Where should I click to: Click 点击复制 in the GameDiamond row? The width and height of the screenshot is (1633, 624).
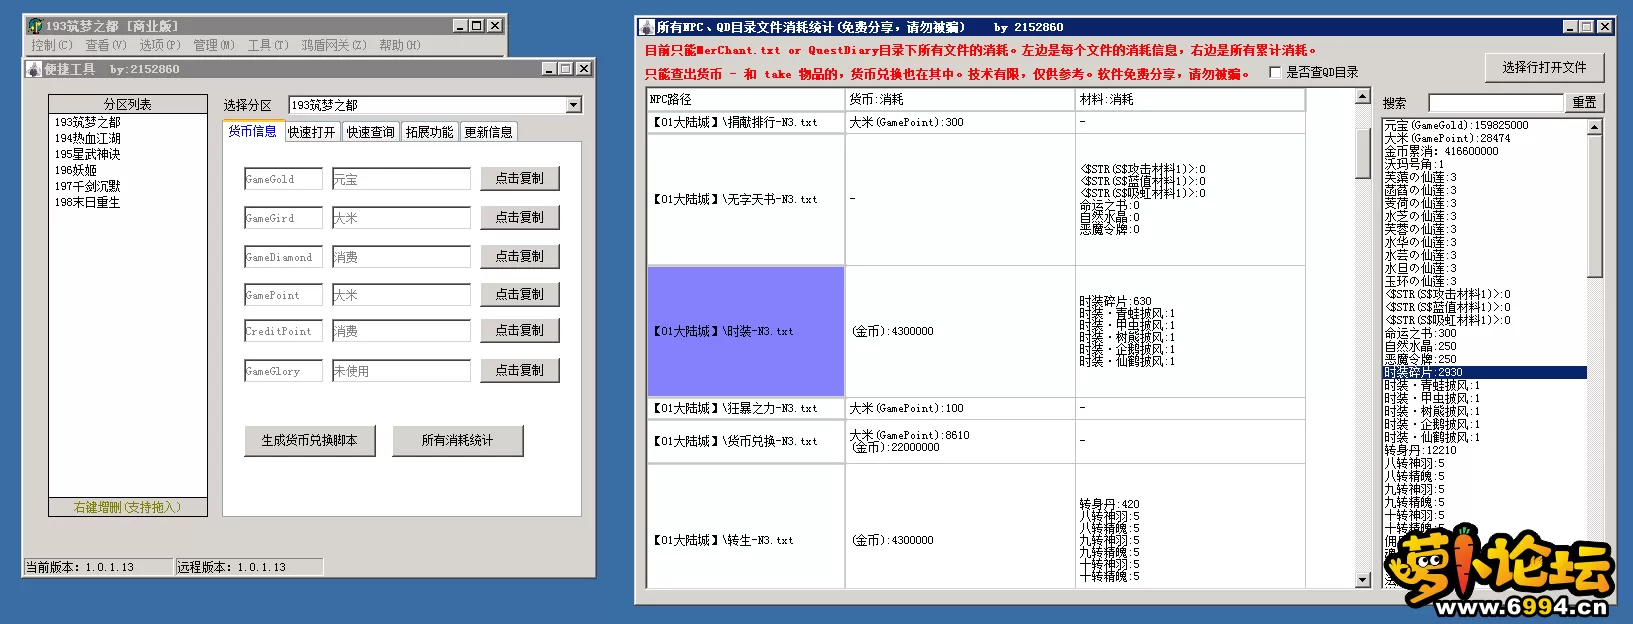[520, 256]
